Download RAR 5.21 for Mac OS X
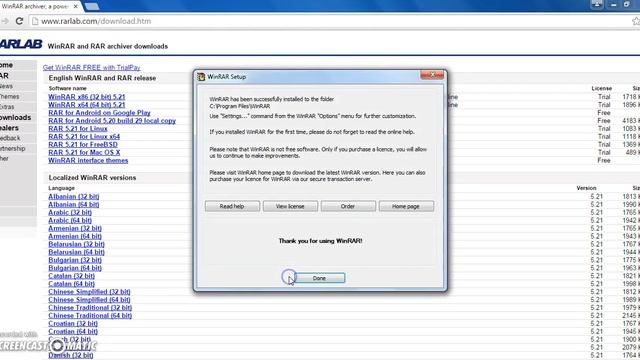 click(x=84, y=152)
